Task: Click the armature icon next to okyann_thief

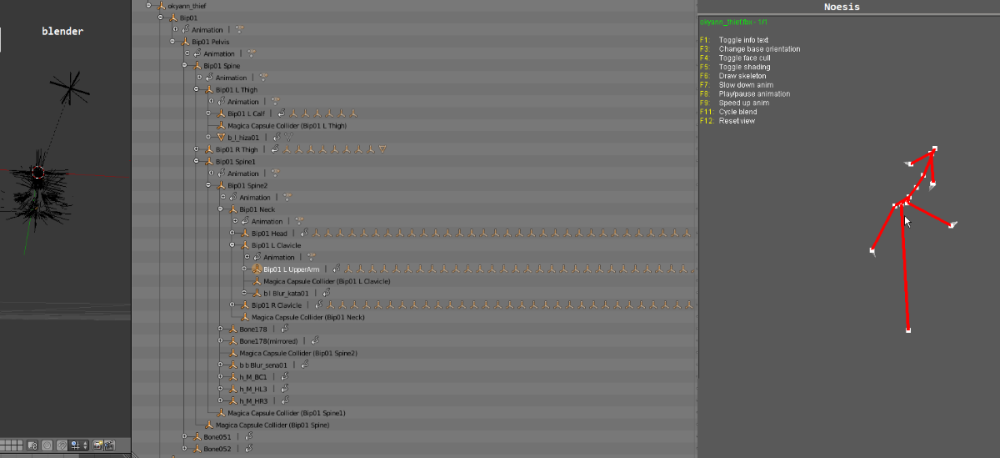Action: pyautogui.click(x=160, y=6)
